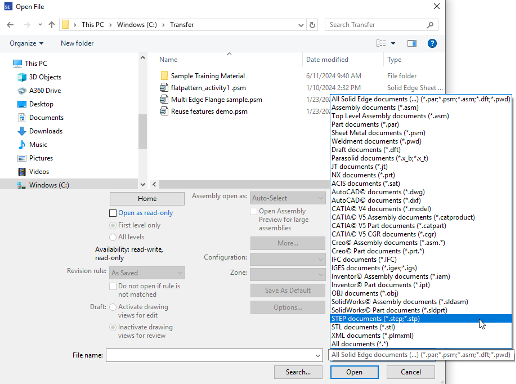Viewport: 516px width, 384px height.
Task: Click the More... button
Action: pos(288,243)
